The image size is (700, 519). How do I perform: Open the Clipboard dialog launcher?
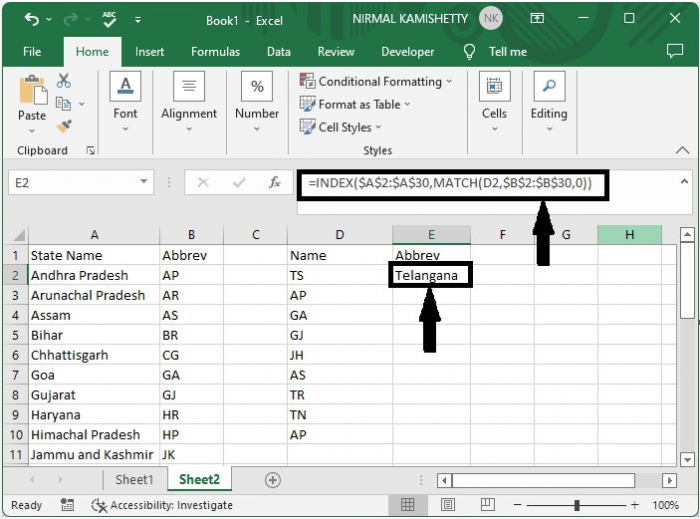click(x=91, y=151)
